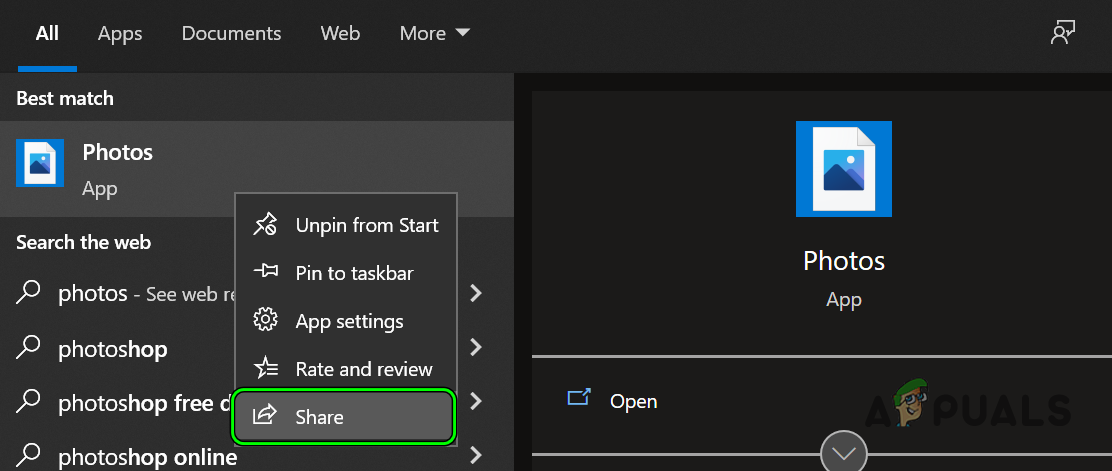
Task: Click the unpin icon beside Unpin from Start
Action: click(x=265, y=225)
